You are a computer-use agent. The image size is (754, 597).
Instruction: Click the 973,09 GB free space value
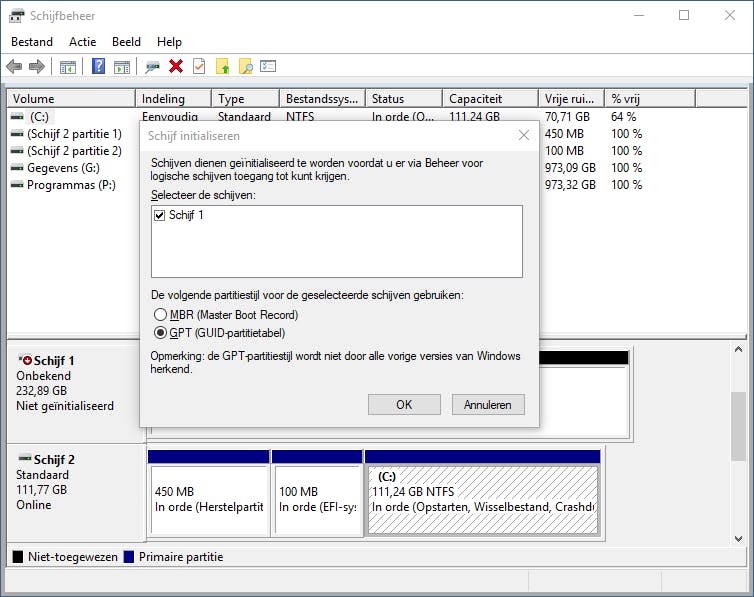pyautogui.click(x=570, y=168)
